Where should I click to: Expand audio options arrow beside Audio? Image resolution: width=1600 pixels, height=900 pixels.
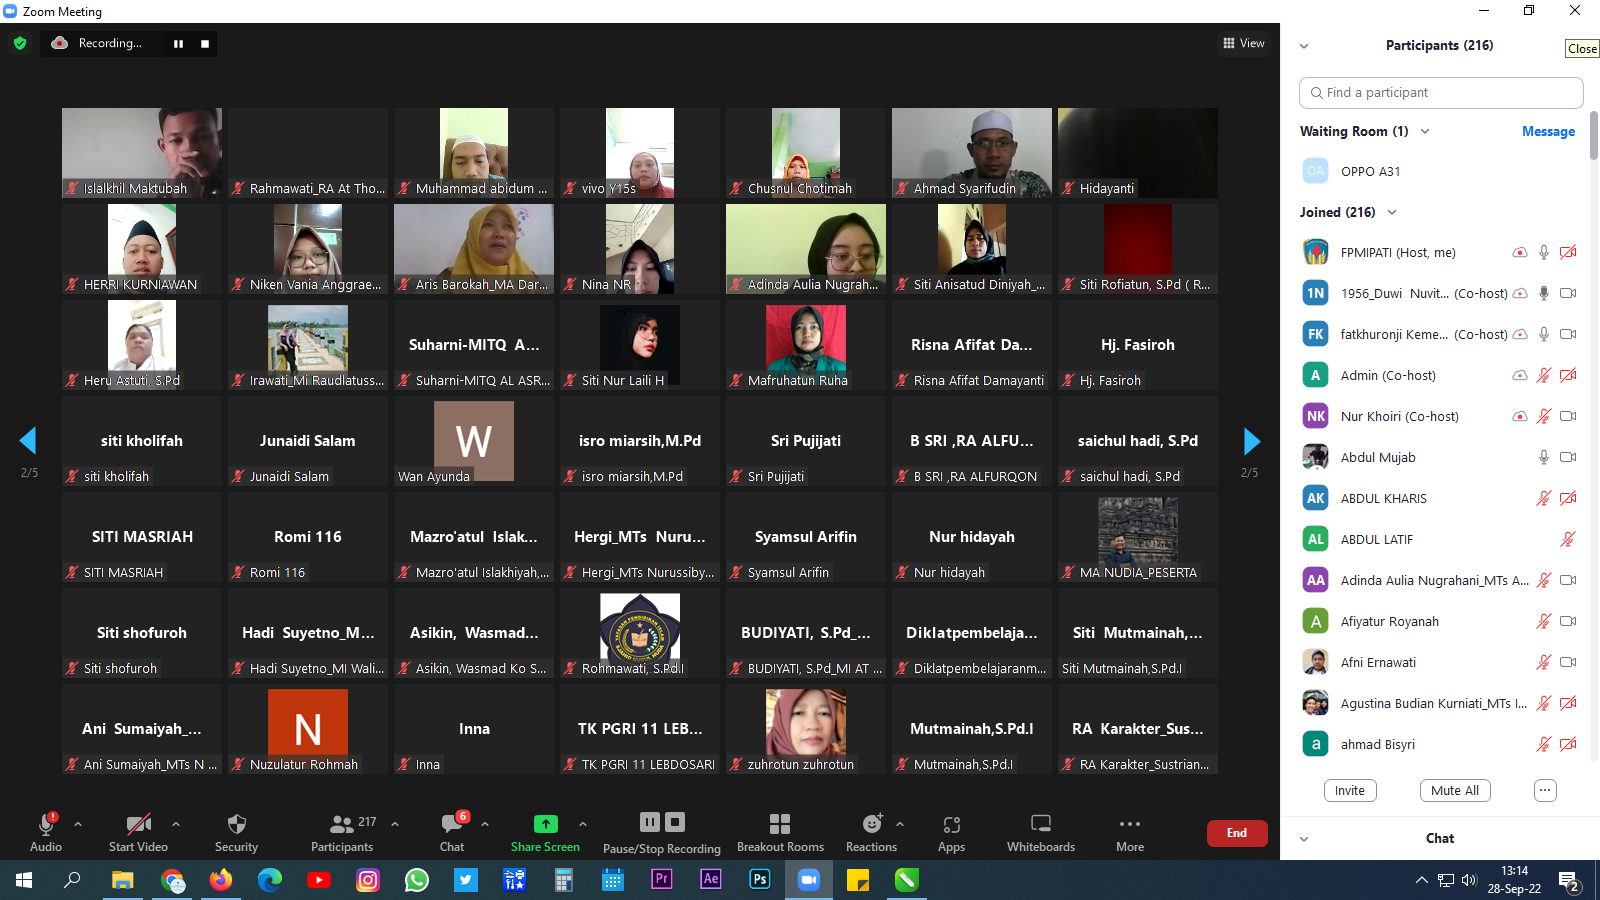pyautogui.click(x=78, y=825)
